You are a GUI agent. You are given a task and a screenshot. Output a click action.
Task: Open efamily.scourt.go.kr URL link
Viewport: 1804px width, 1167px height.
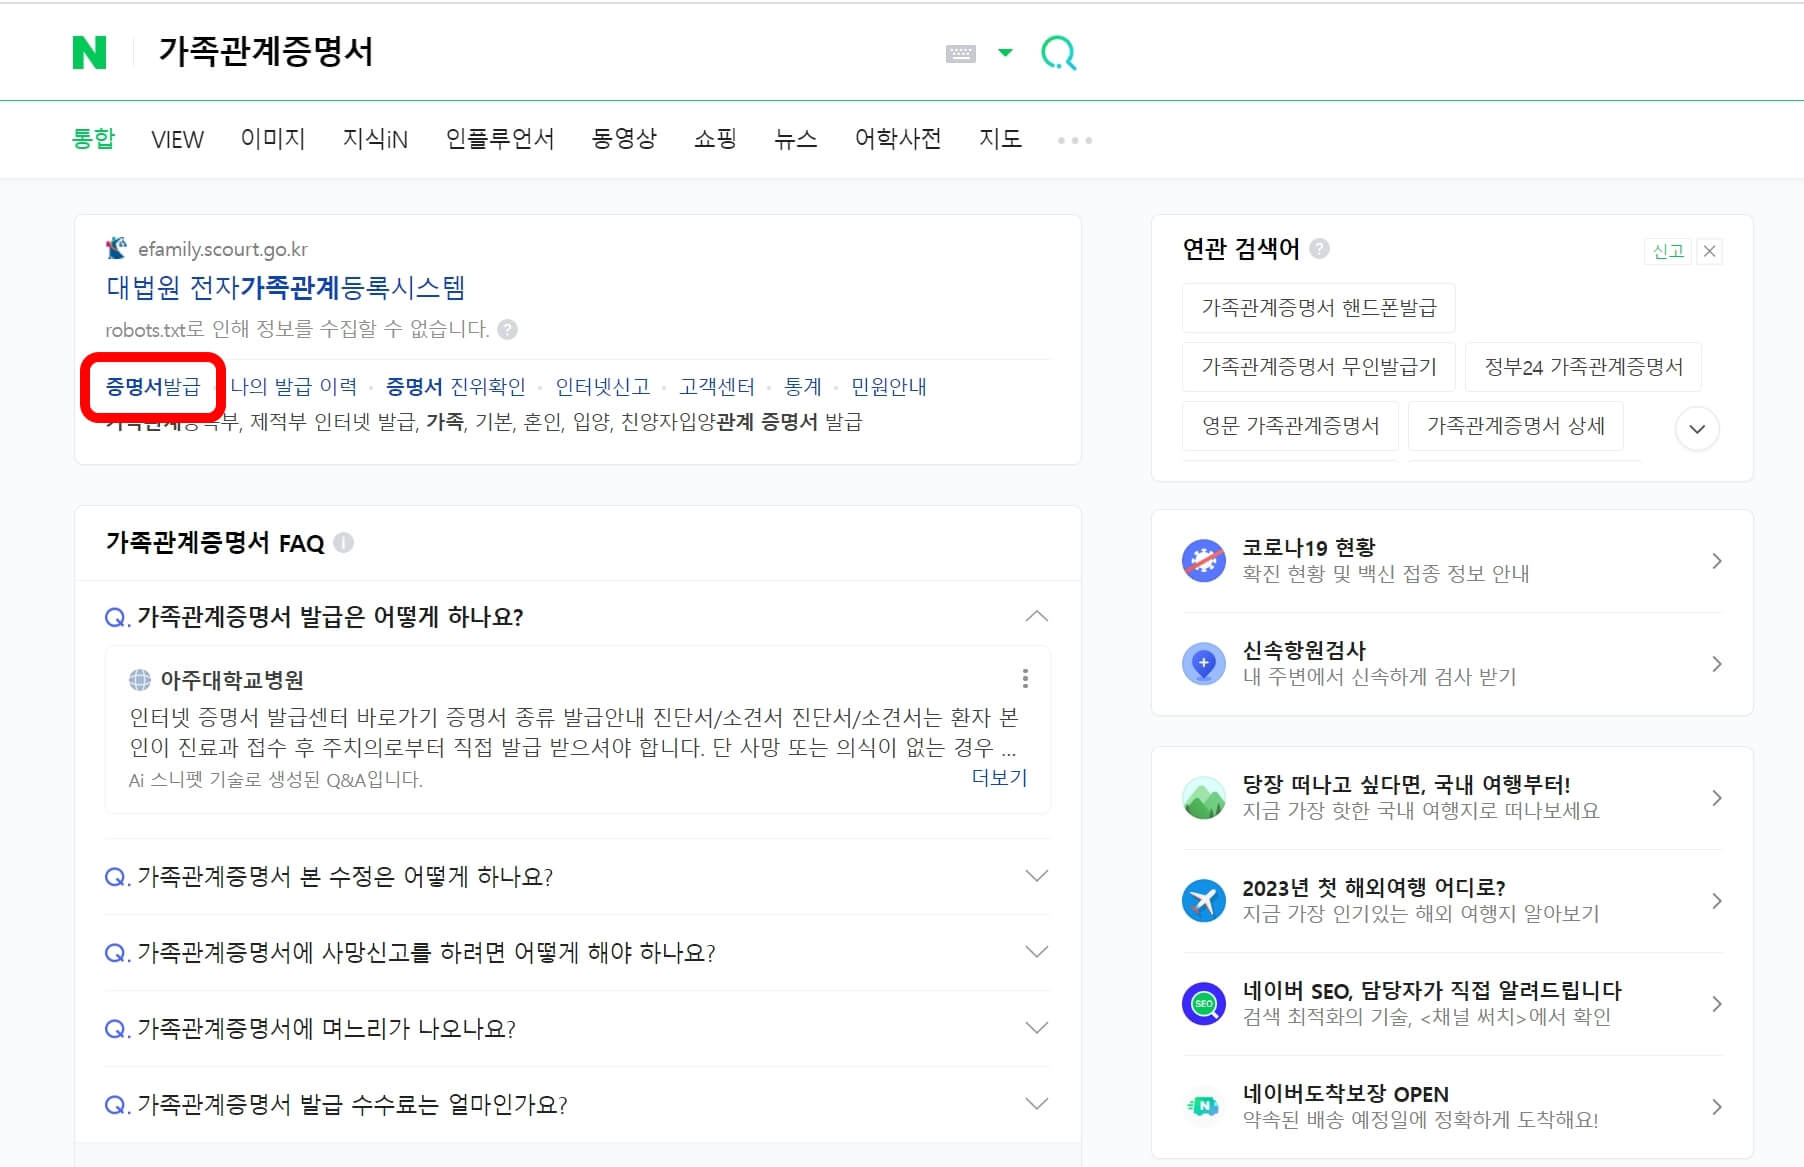click(x=223, y=249)
